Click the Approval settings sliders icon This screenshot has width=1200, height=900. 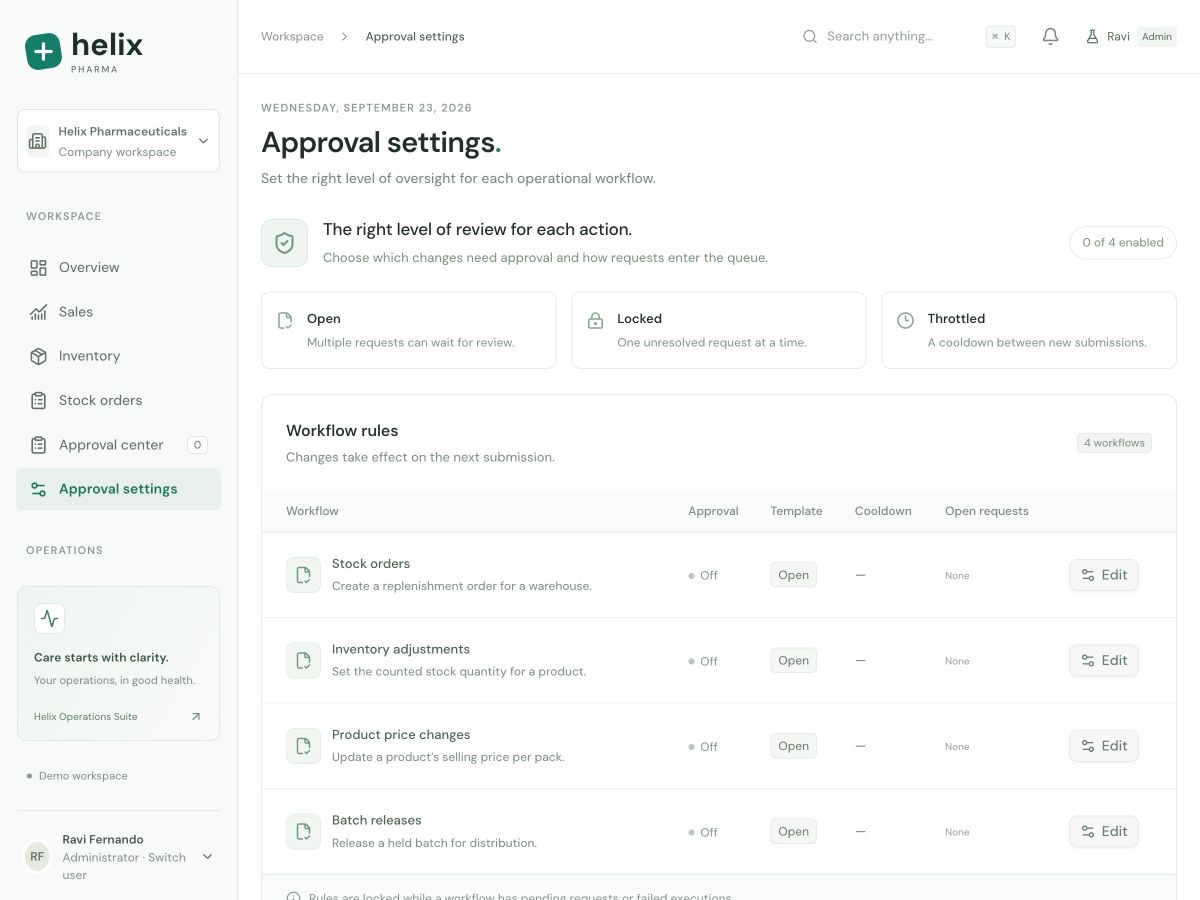coord(38,489)
